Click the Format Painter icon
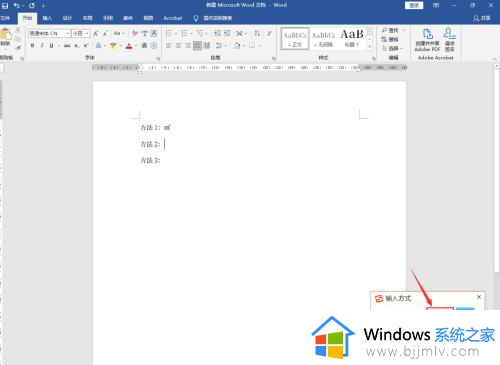 pos(18,49)
